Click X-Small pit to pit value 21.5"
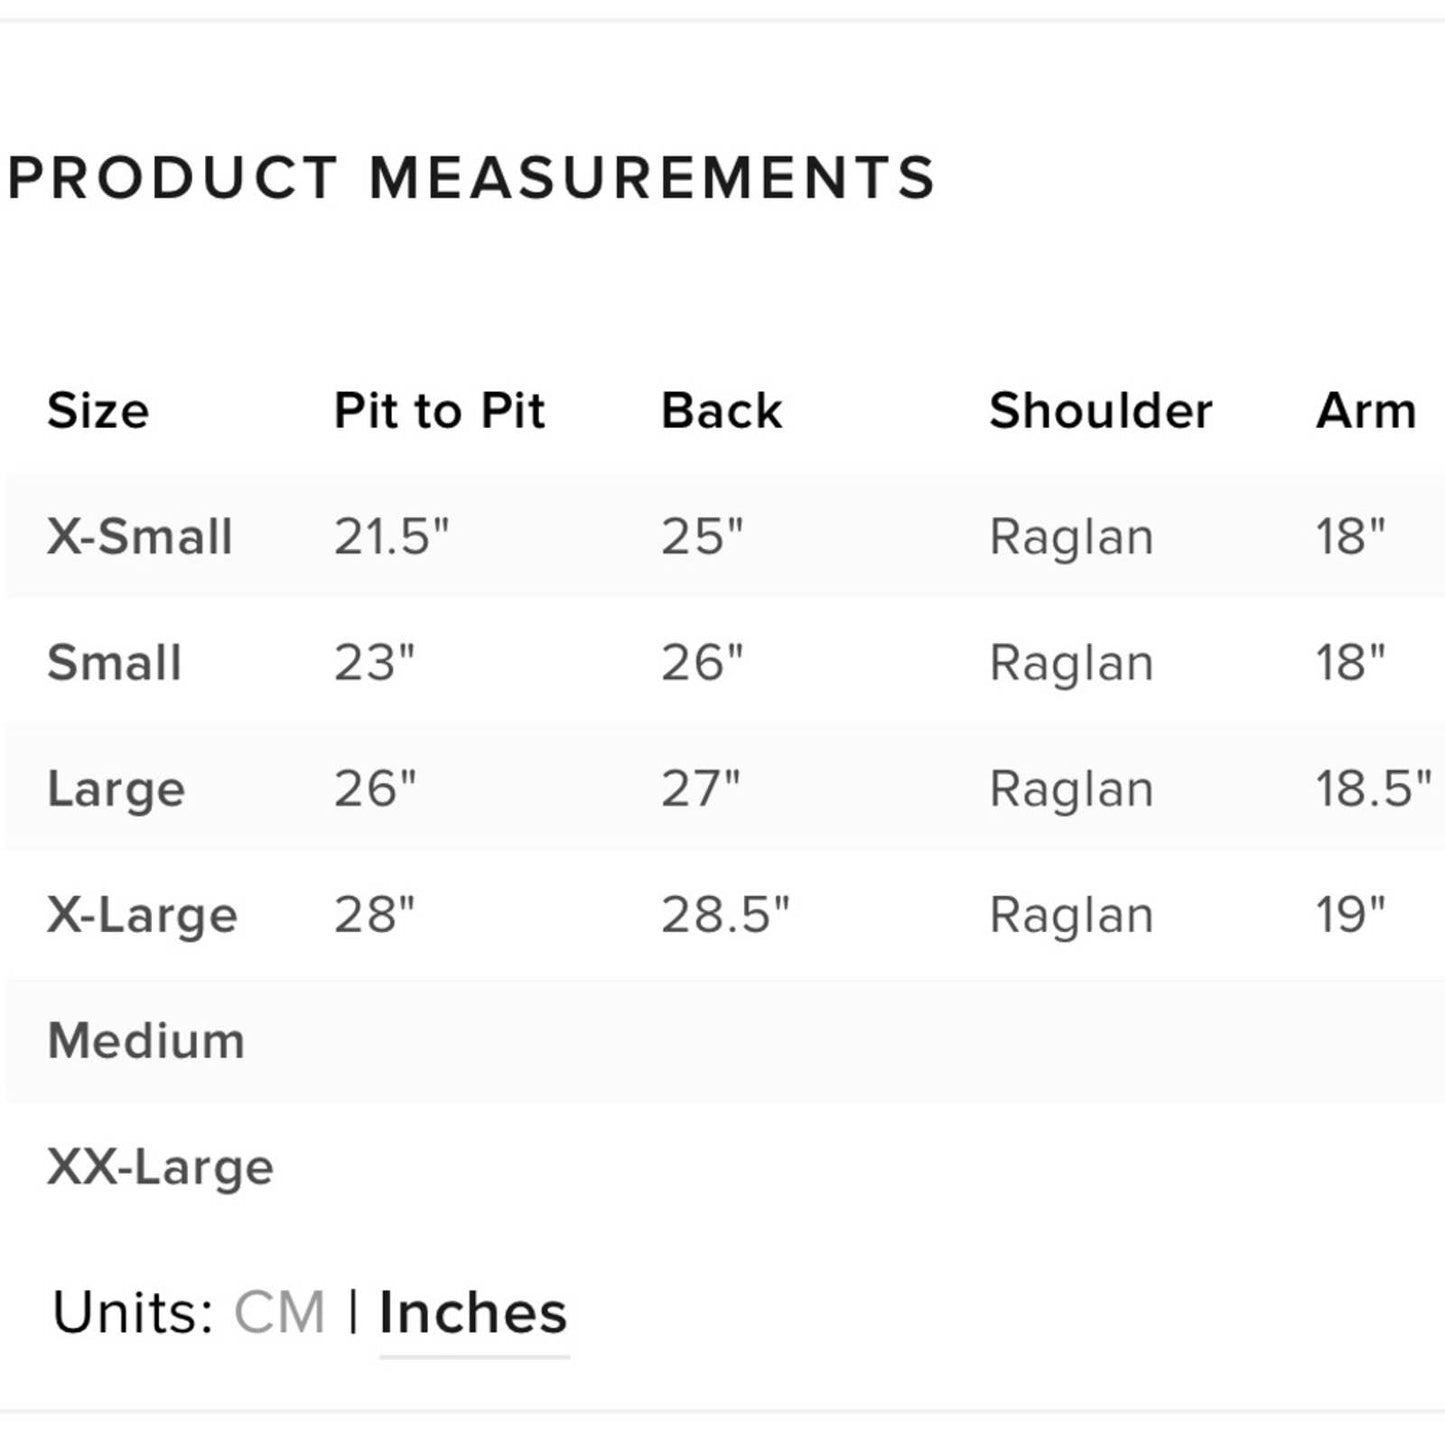Image resolution: width=1445 pixels, height=1445 pixels. click(x=391, y=537)
